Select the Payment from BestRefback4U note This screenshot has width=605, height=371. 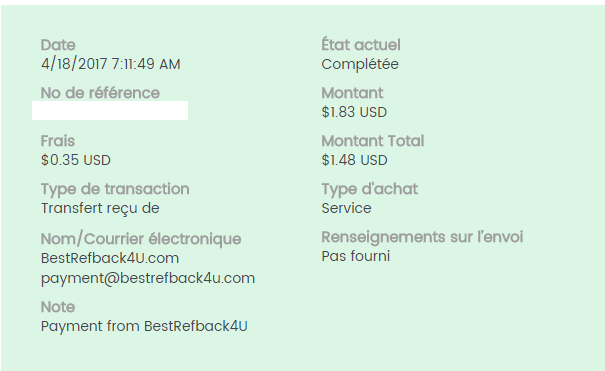coord(144,326)
